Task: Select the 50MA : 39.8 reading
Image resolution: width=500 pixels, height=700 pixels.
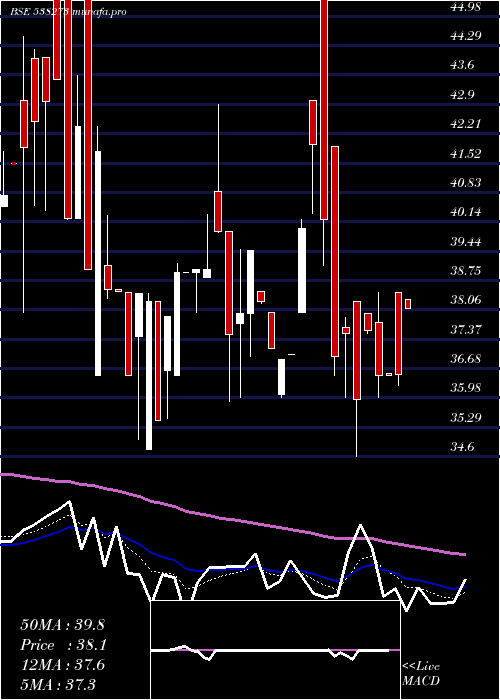Action: [62, 625]
